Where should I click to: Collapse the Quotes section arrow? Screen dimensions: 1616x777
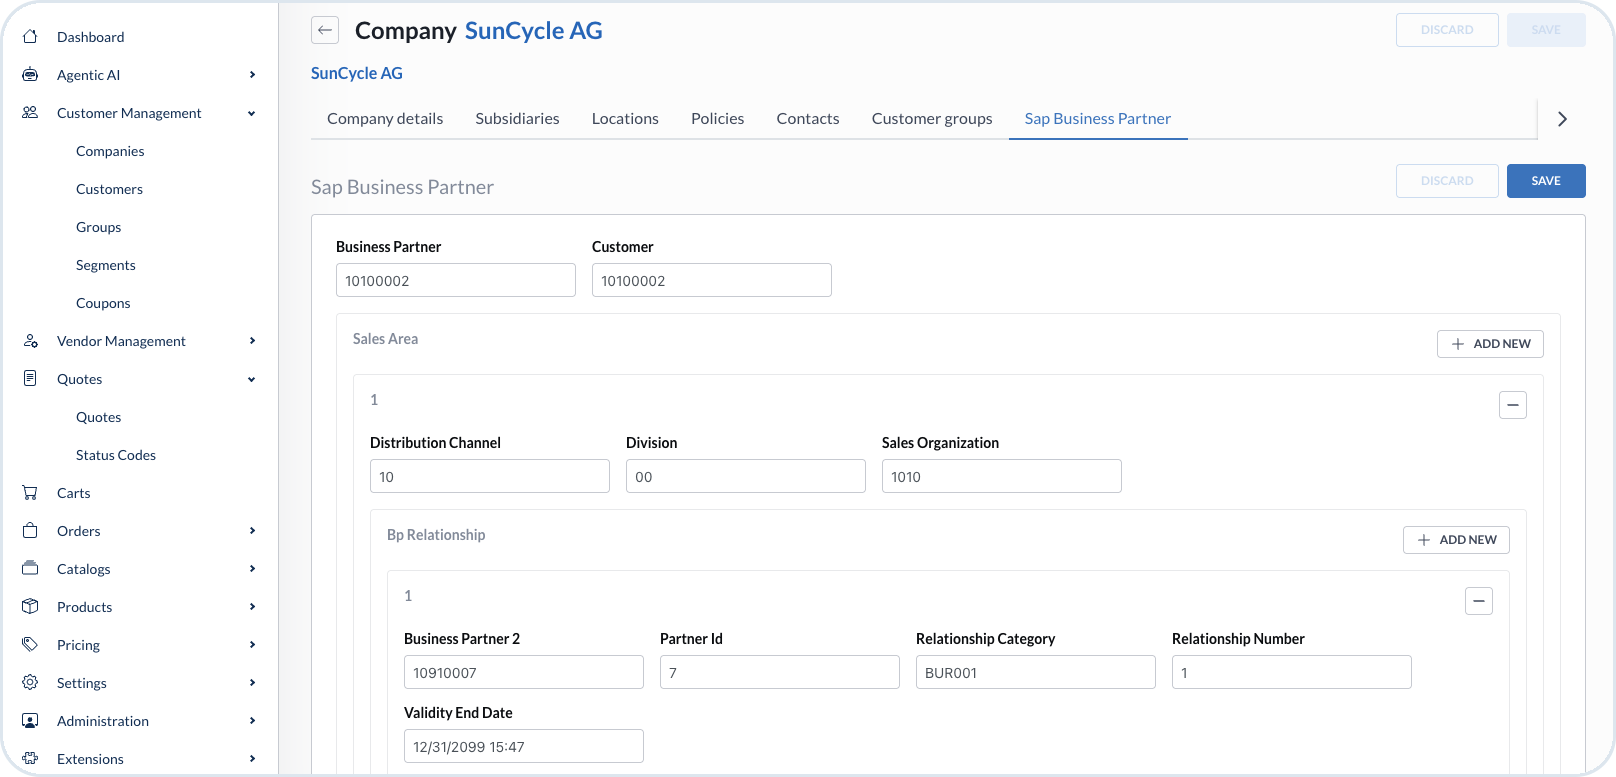(252, 379)
